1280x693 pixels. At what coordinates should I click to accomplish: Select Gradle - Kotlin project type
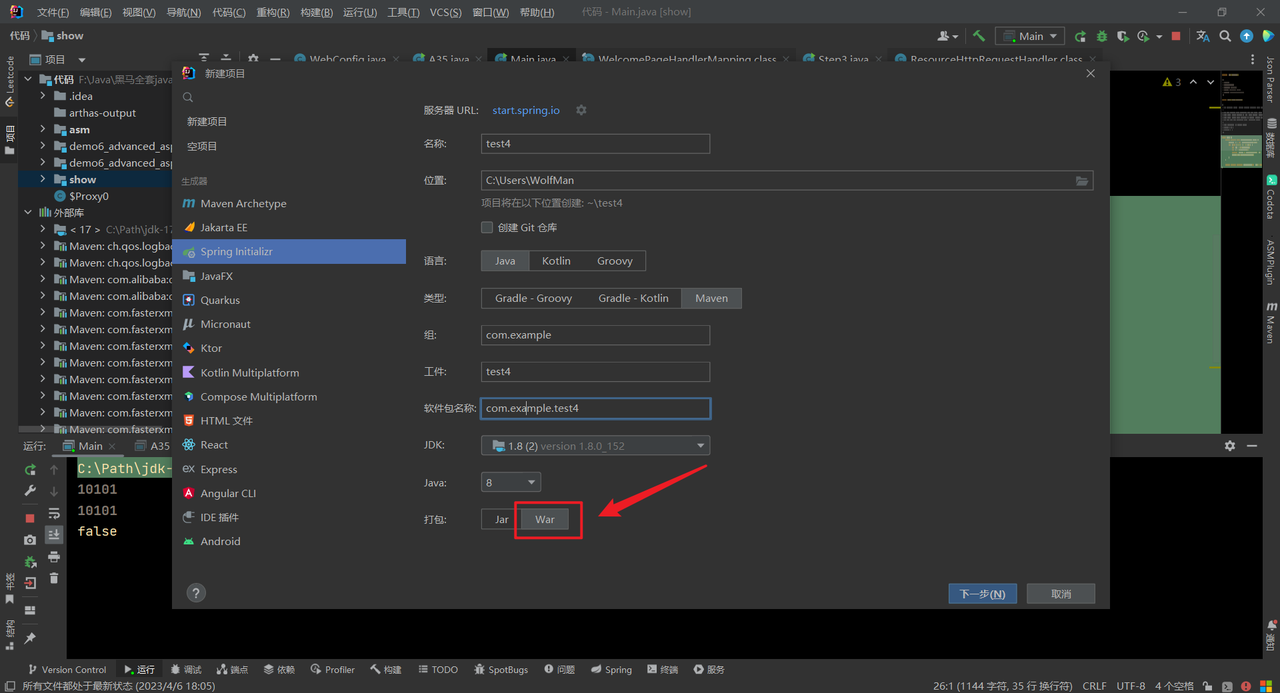(x=634, y=298)
